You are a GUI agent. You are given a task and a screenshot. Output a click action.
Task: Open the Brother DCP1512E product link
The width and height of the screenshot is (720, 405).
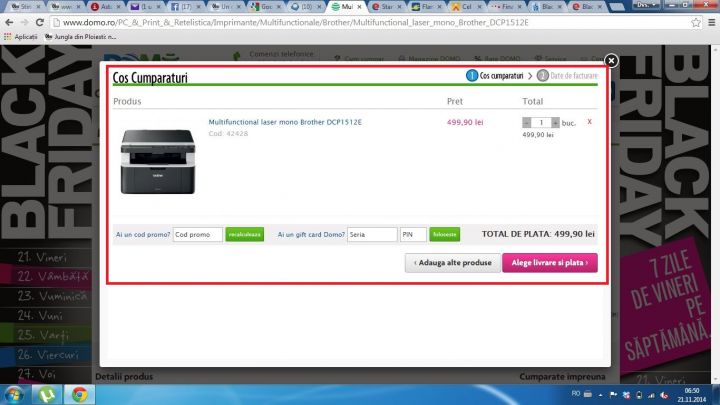[x=285, y=122]
